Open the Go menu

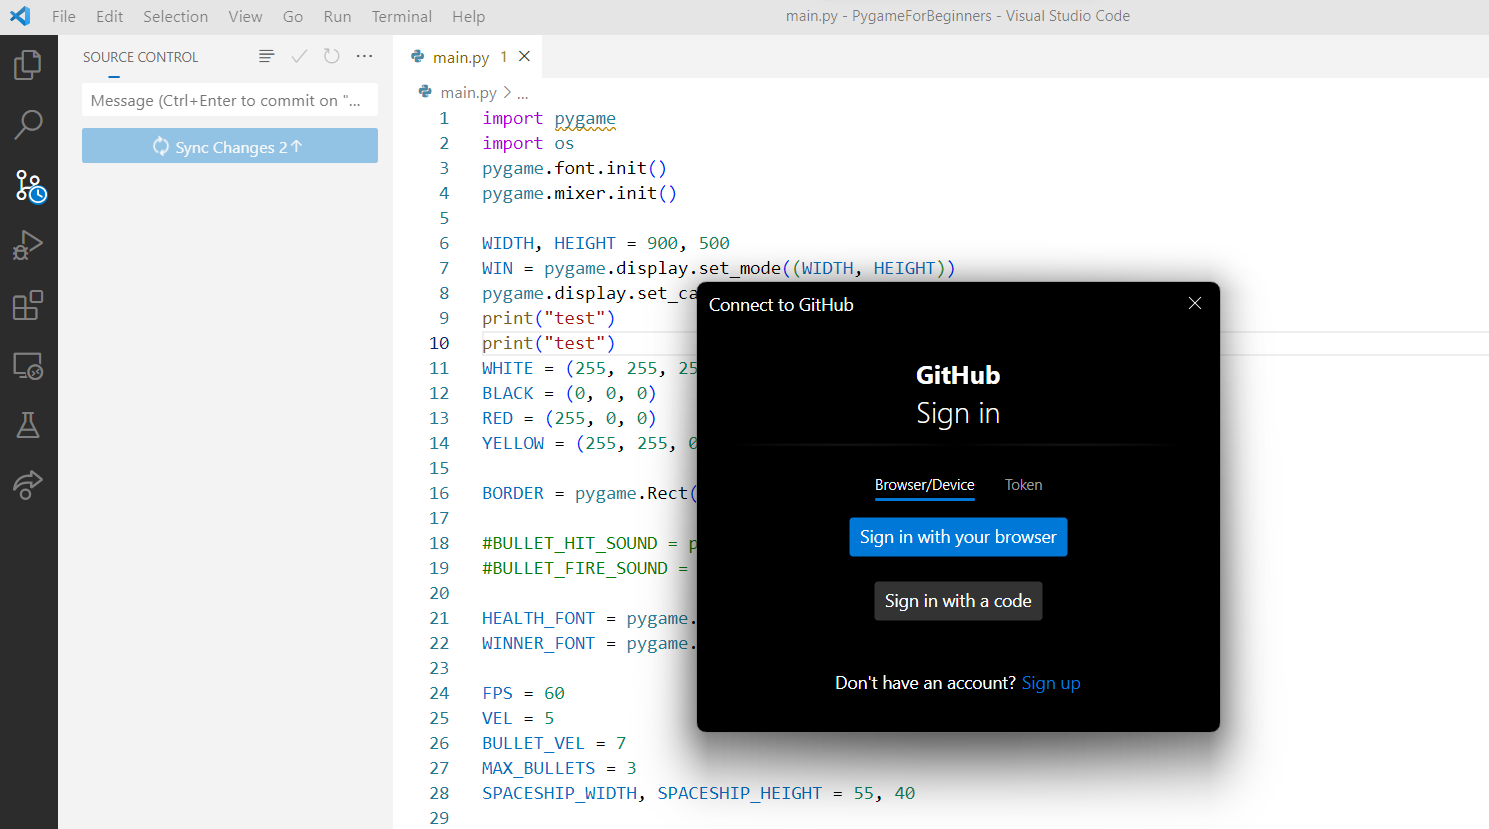293,16
